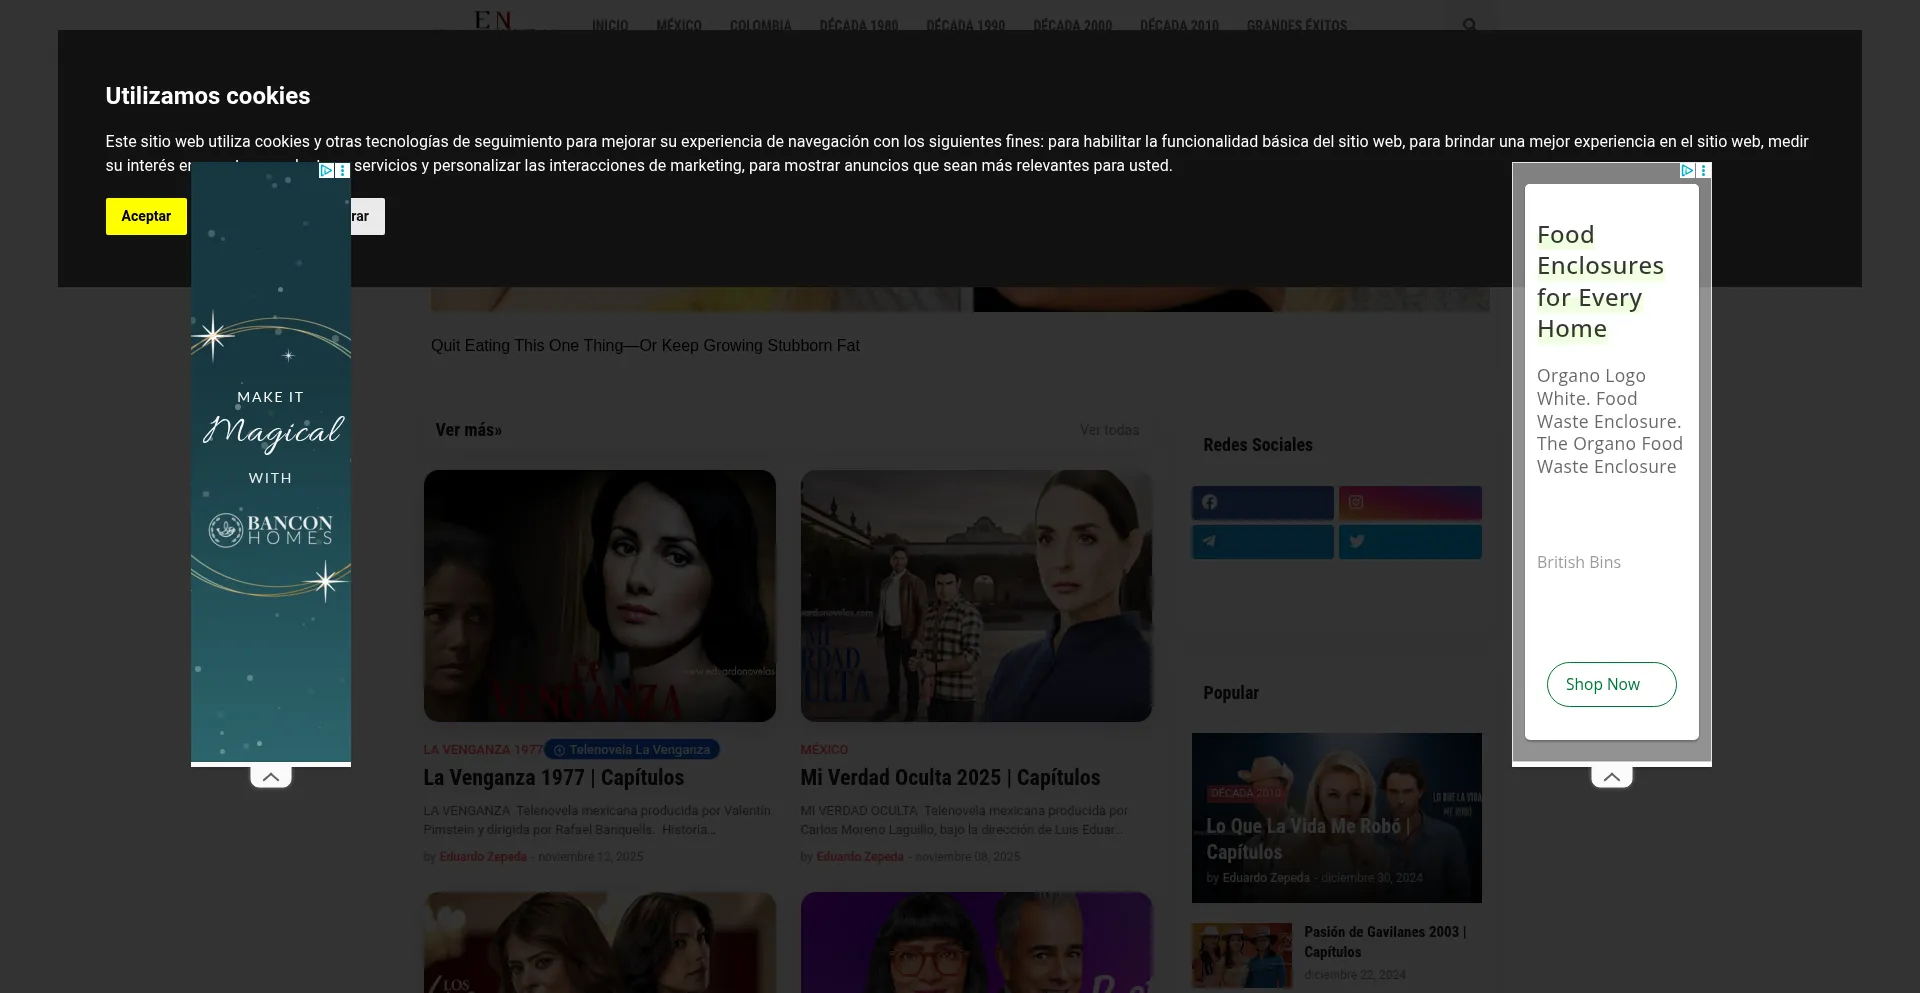The width and height of the screenshot is (1920, 993).
Task: Open the Telegram channel button
Action: [1262, 541]
